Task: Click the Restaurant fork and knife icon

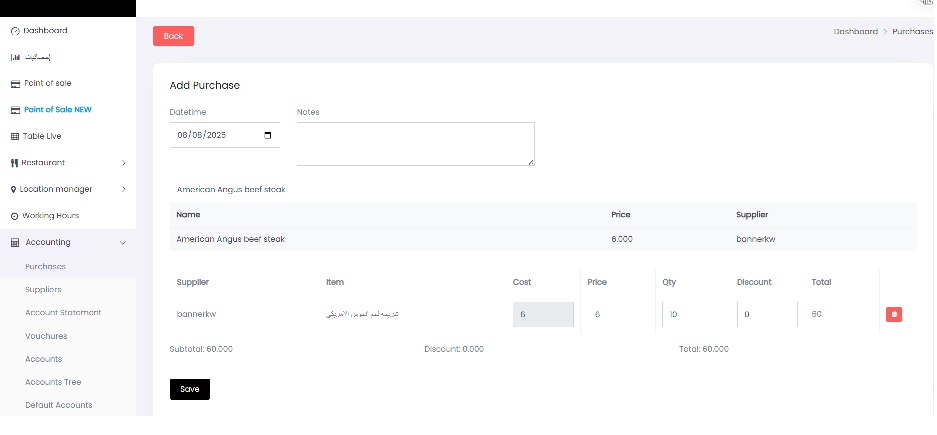Action: click(x=15, y=163)
